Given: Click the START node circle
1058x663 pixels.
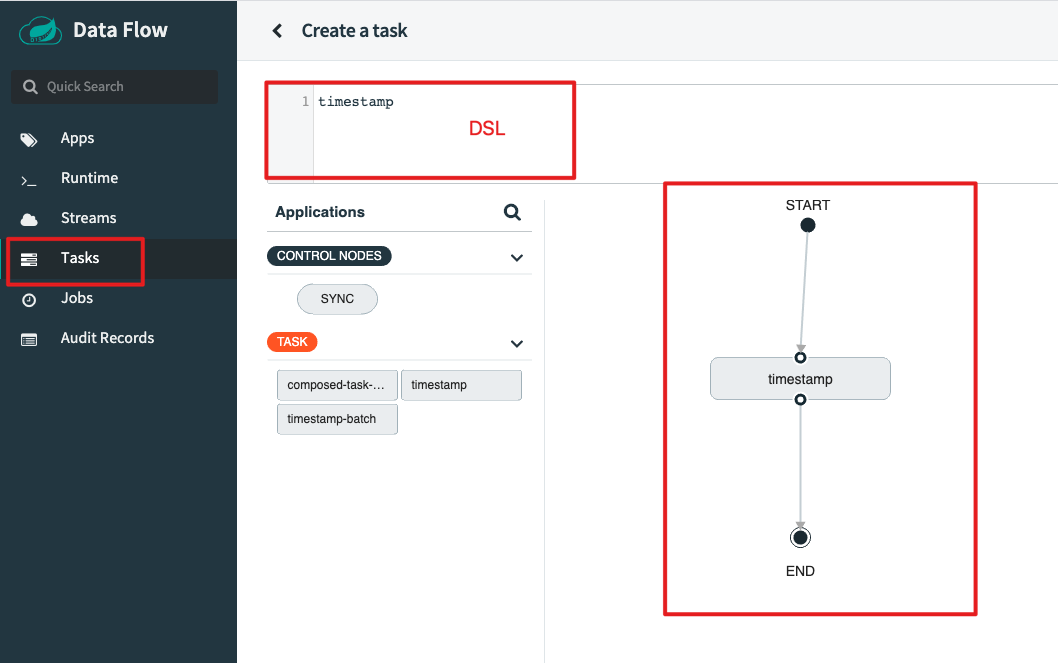Looking at the screenshot, I should pyautogui.click(x=807, y=225).
